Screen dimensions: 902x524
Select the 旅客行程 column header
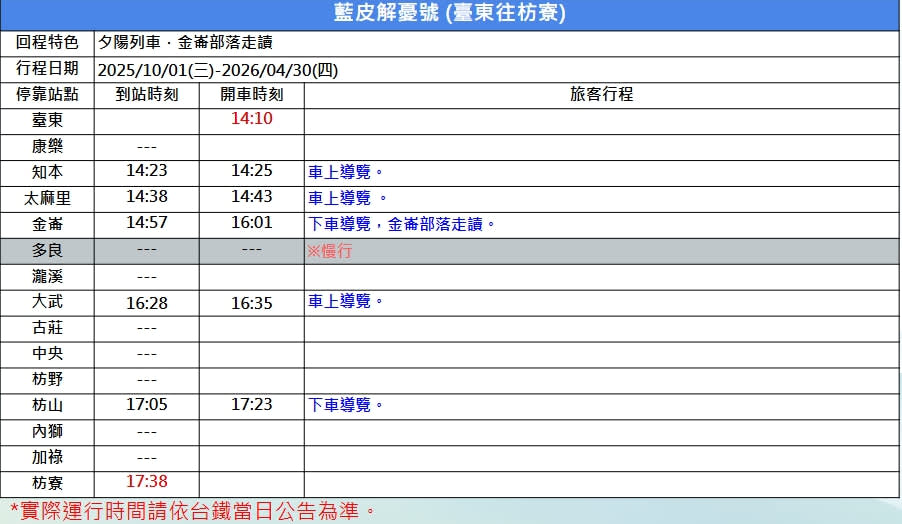(601, 95)
